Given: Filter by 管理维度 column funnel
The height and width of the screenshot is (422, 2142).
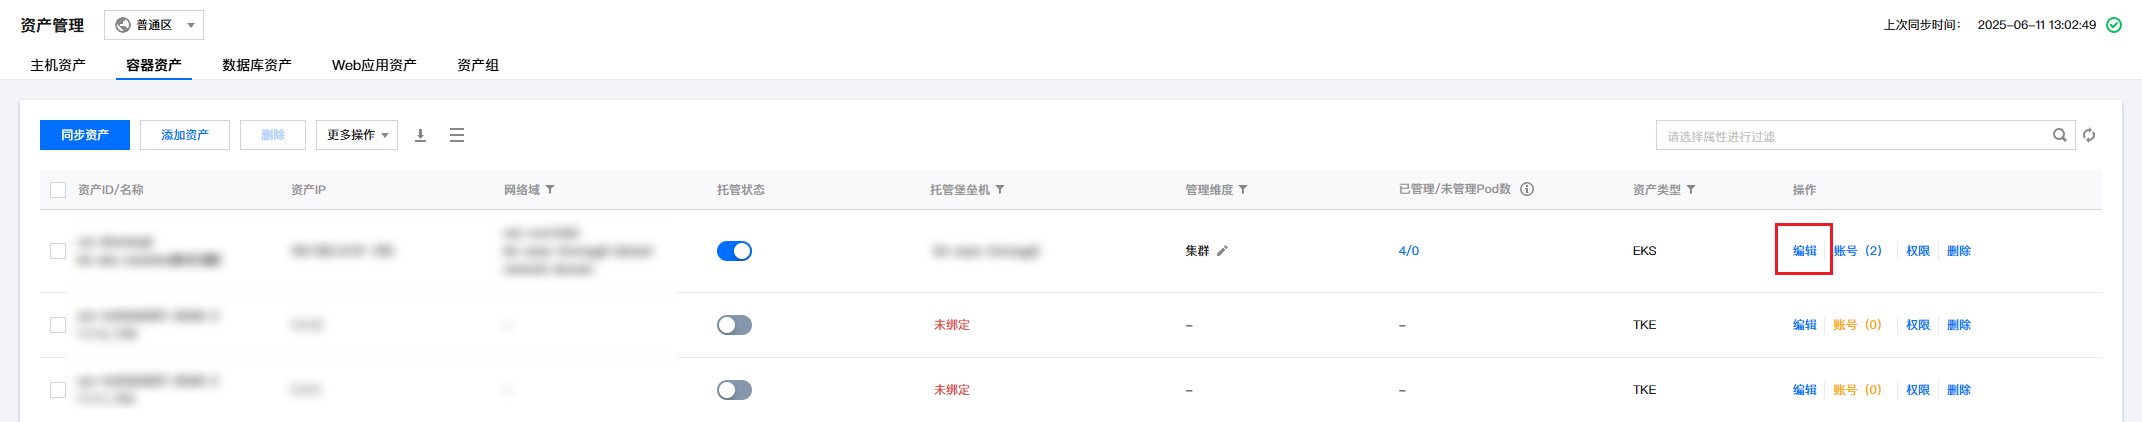Looking at the screenshot, I should (x=1243, y=190).
